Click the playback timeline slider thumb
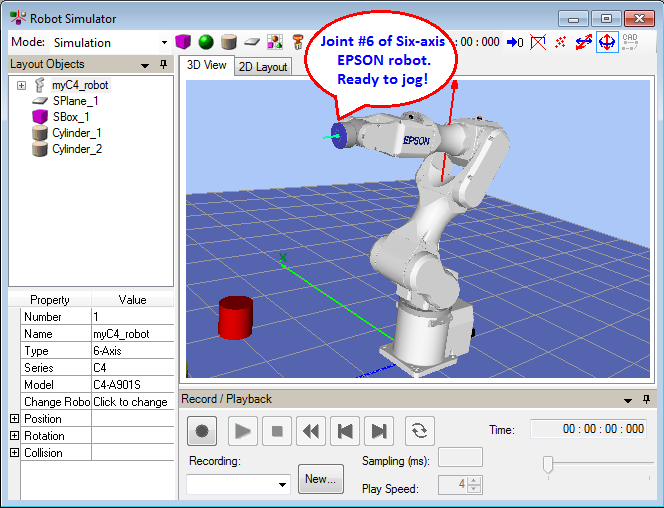664x508 pixels. [x=548, y=464]
